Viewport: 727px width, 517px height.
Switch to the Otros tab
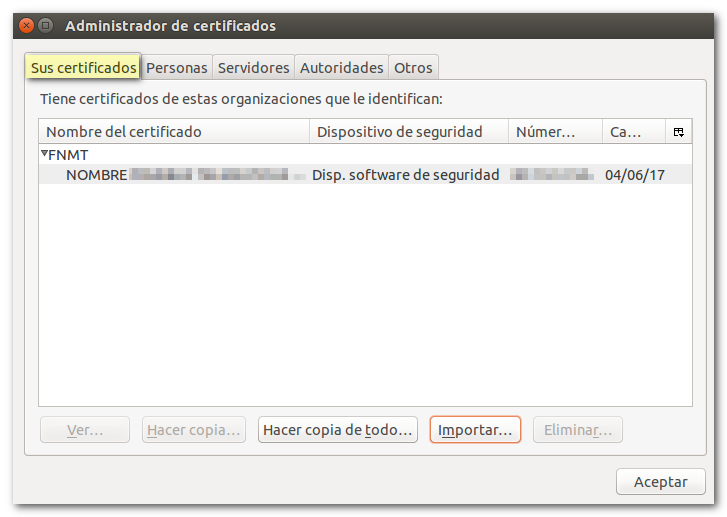[x=413, y=68]
